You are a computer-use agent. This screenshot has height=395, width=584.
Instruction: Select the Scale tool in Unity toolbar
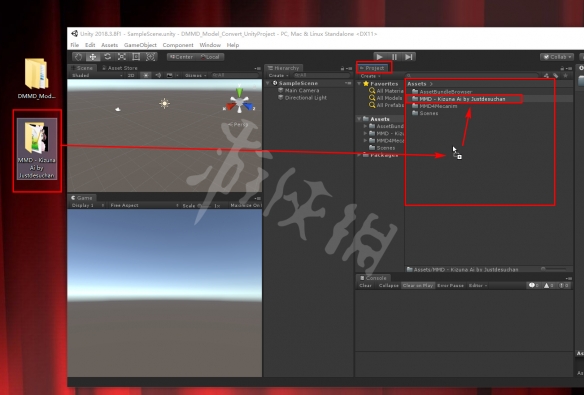coord(121,57)
